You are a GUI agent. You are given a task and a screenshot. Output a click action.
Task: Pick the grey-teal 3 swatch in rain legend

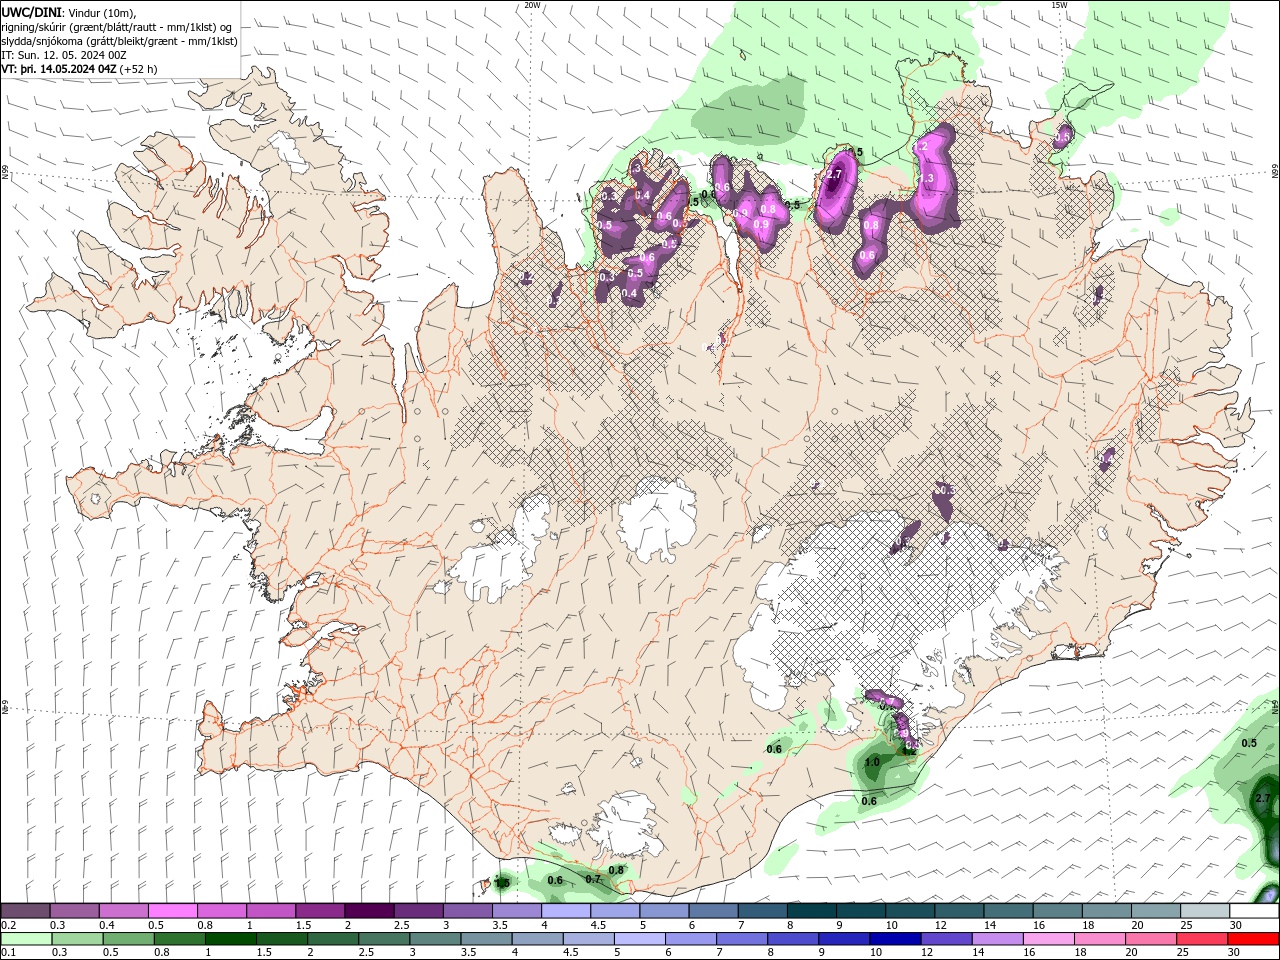[x=437, y=938]
